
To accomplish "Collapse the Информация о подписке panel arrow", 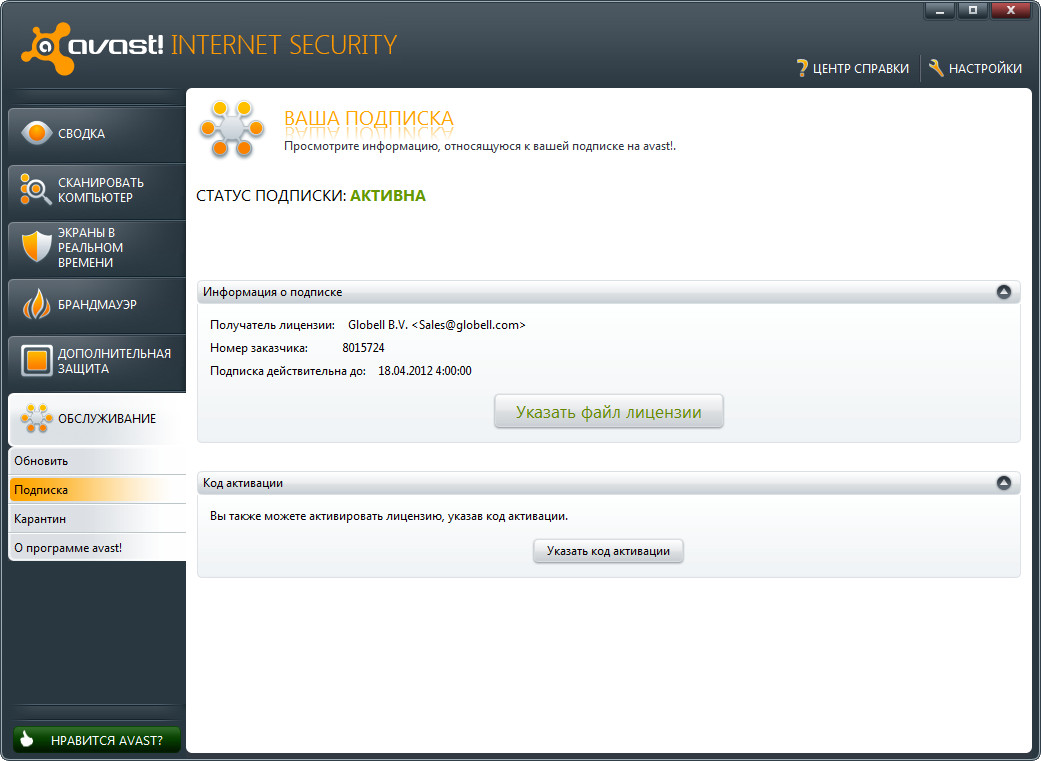I will [x=1003, y=292].
